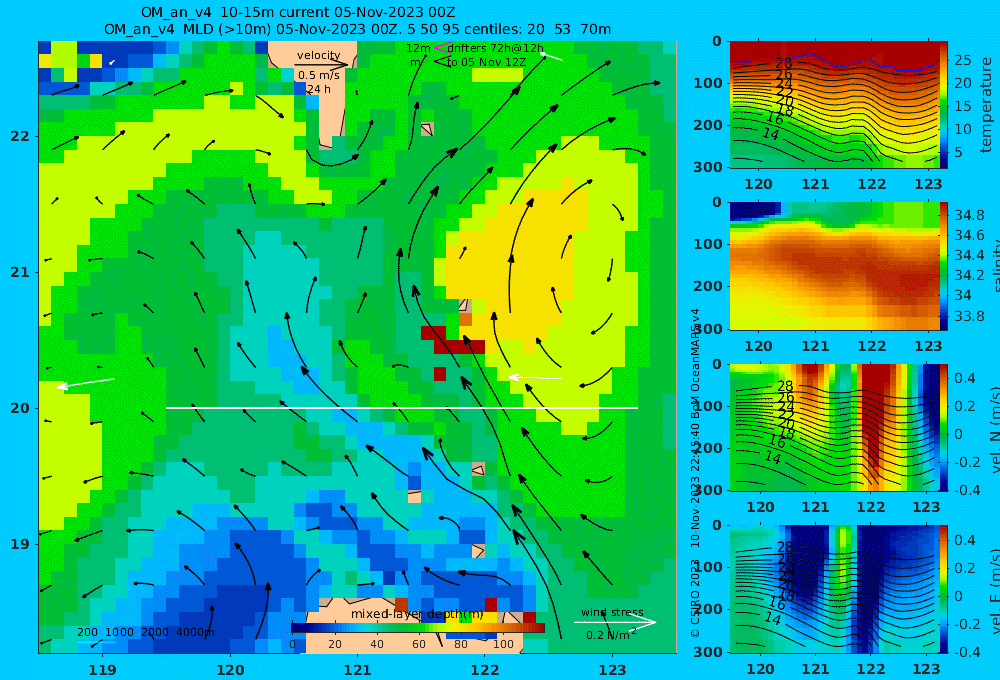
Task: Click the "40" tick on the mixed-layer depth colorbar
Action: coord(377,644)
